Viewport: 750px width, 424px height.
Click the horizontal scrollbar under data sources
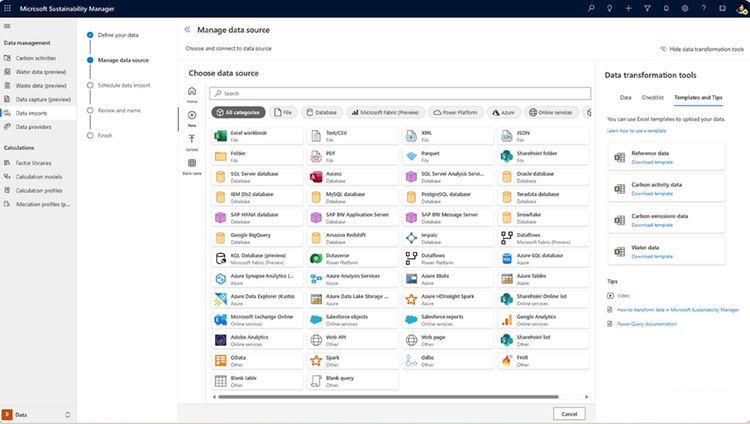388,397
